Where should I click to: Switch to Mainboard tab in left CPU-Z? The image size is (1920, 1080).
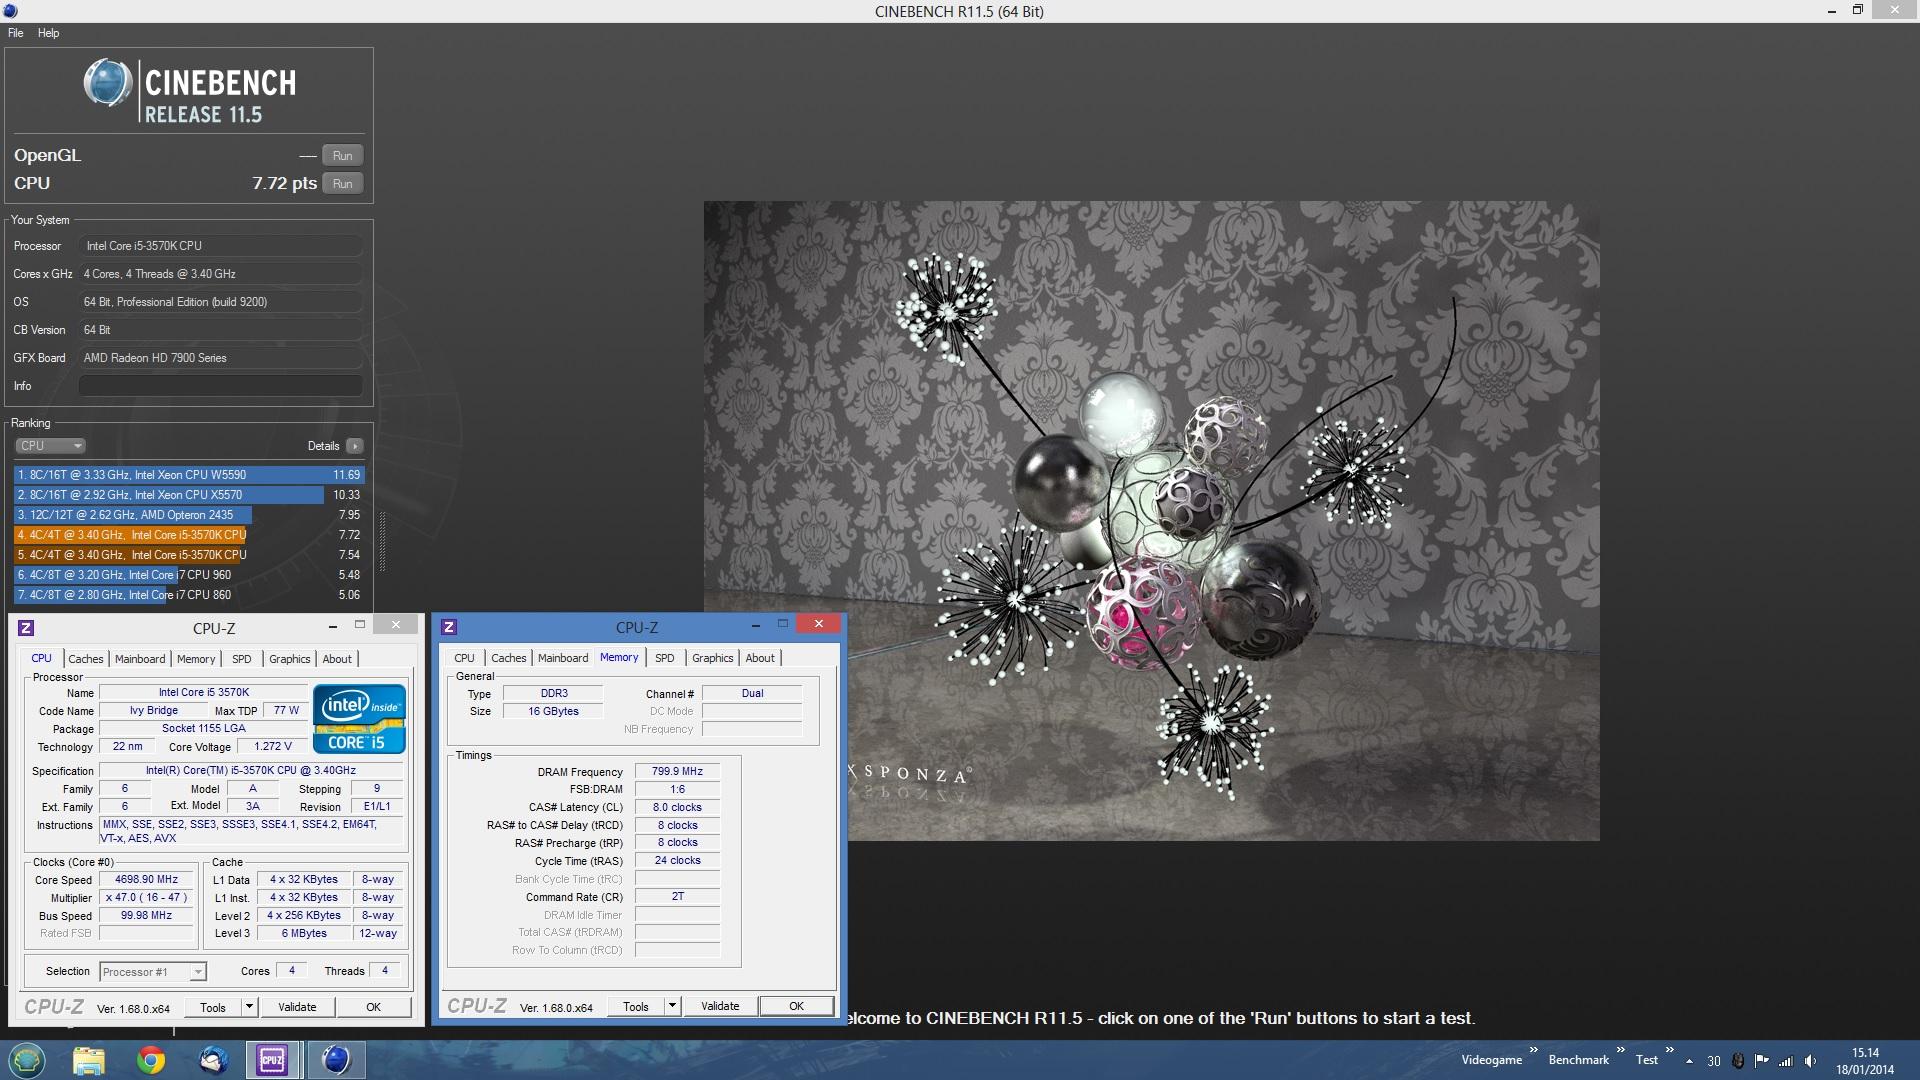click(140, 659)
